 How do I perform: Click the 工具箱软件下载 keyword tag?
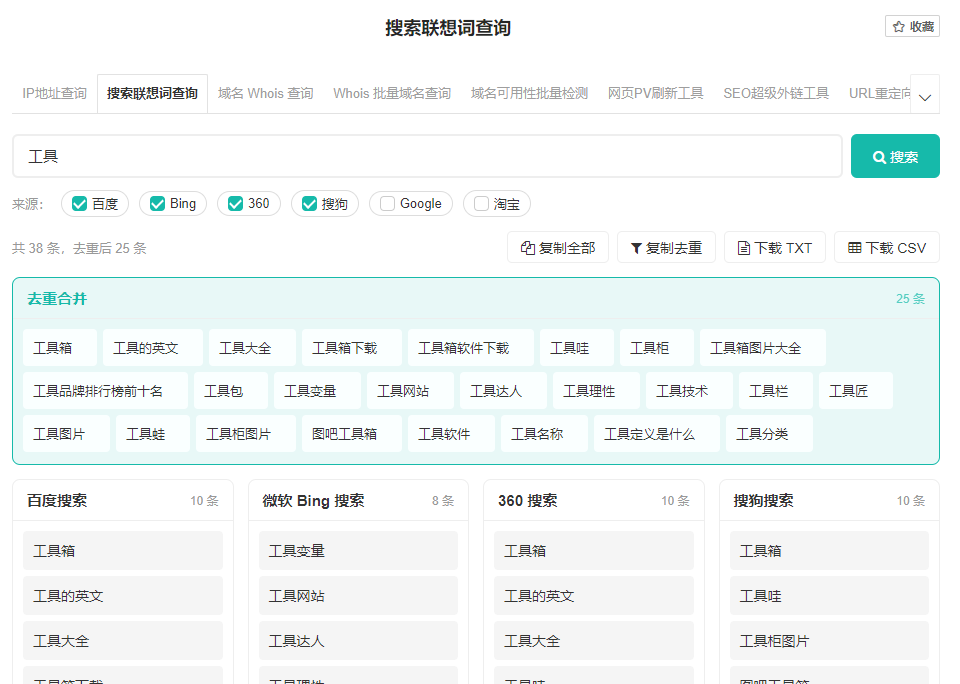tap(471, 348)
